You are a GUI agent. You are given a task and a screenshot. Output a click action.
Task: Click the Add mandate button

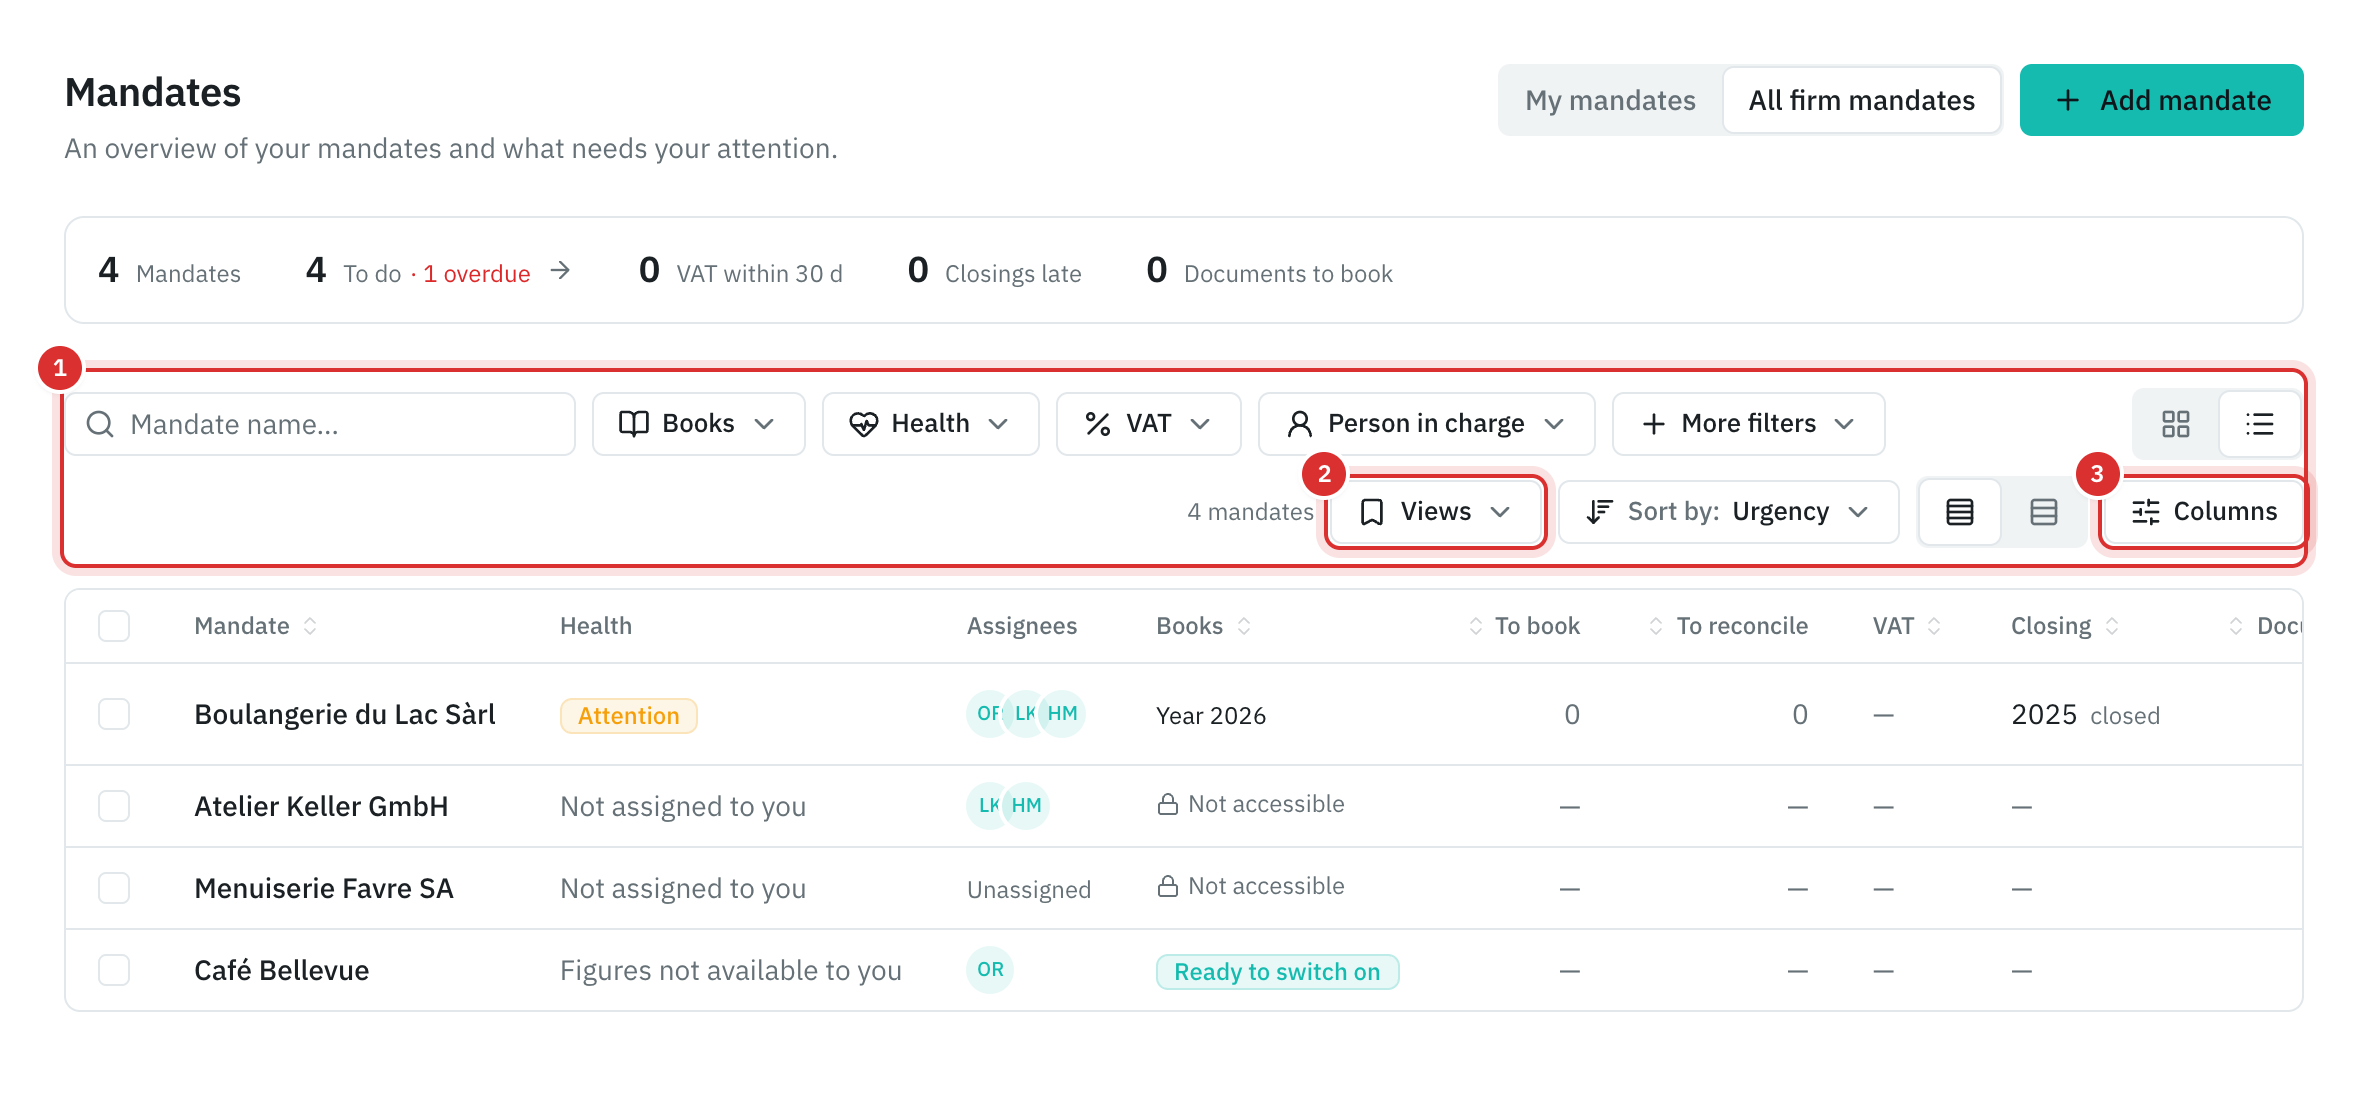(2161, 100)
